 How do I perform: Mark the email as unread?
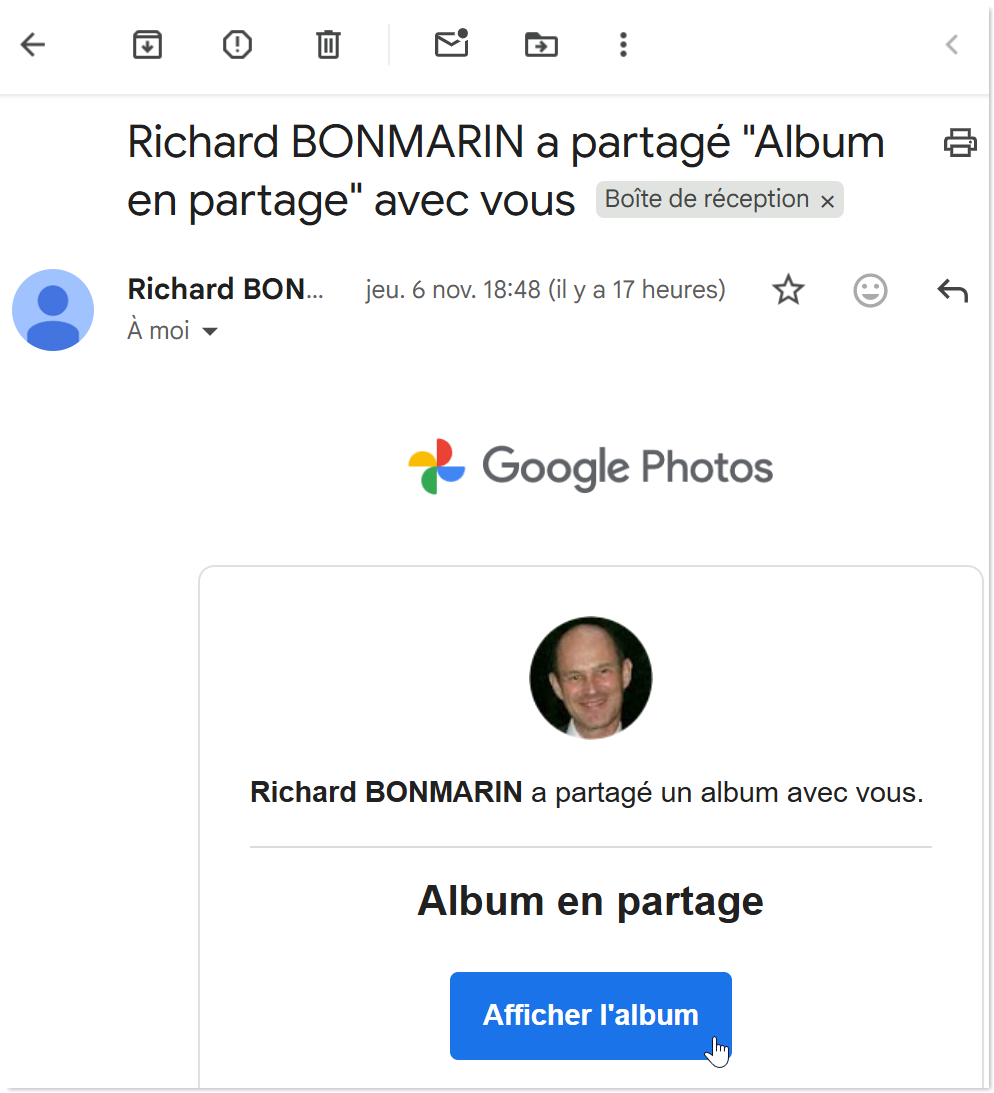click(x=451, y=44)
